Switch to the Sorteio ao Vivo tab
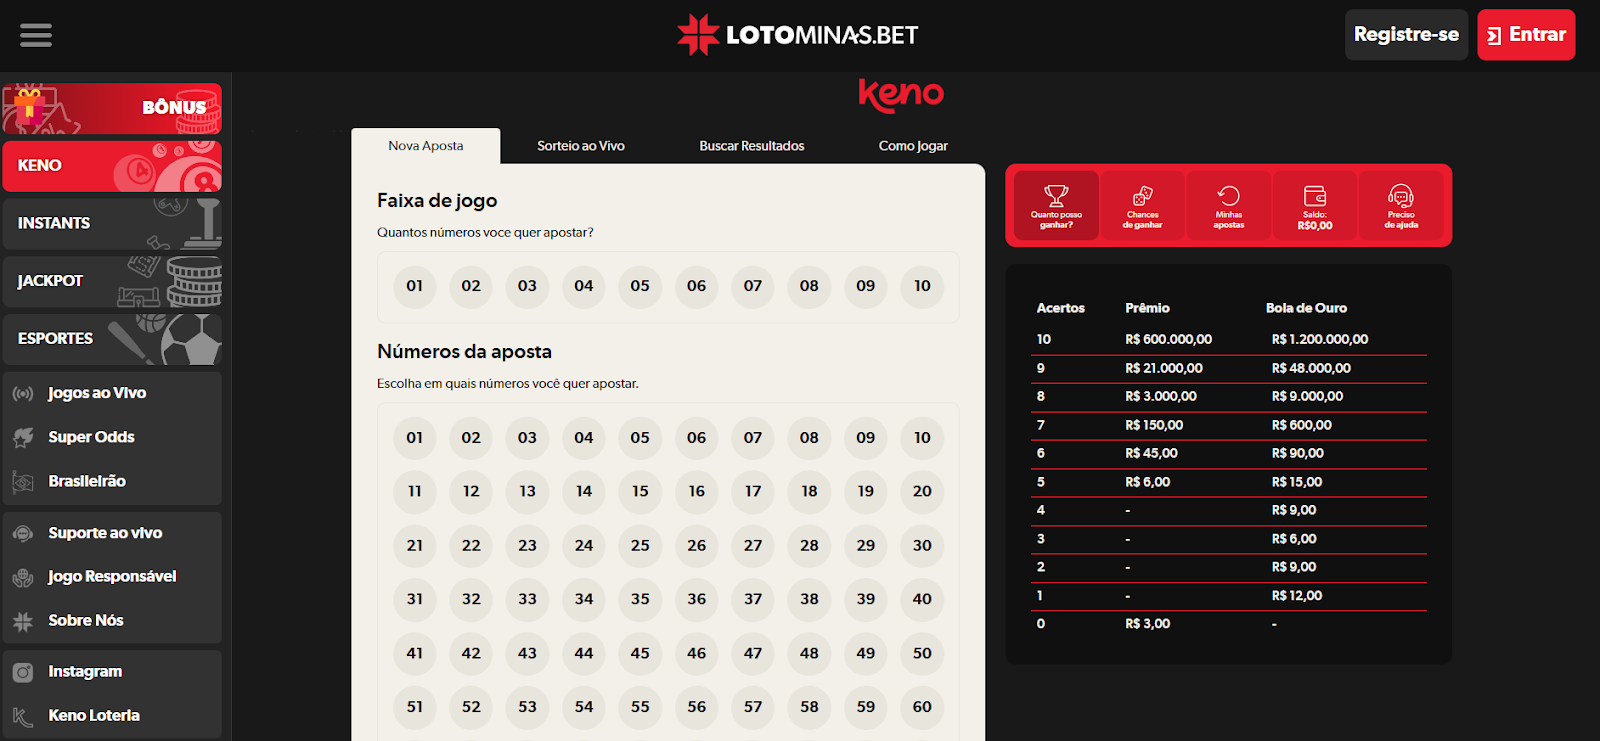Screen dimensions: 1600x741 (581, 146)
